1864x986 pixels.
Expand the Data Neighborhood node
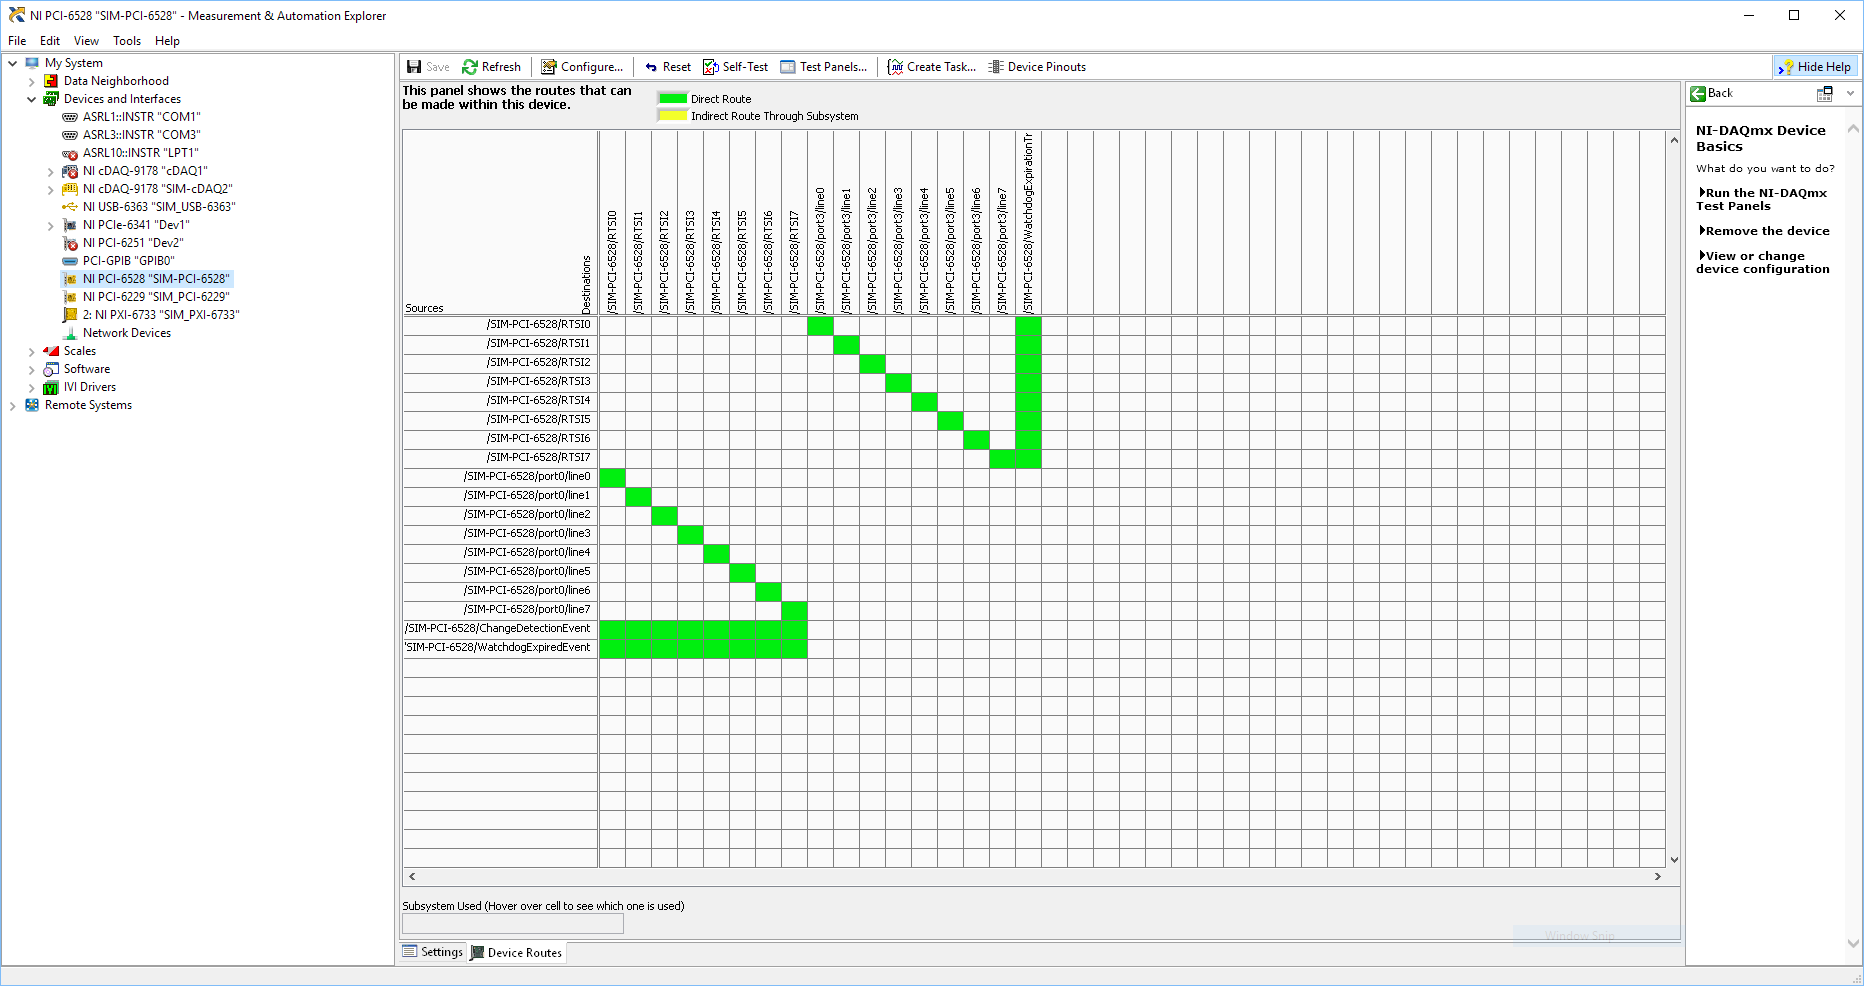pos(32,82)
